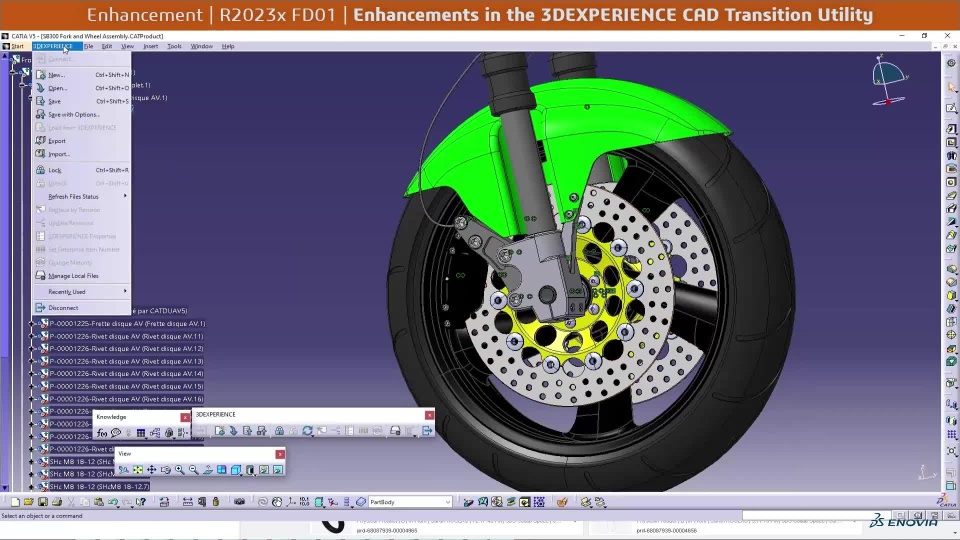Select the What's This help icon
Viewport: 960px width, 540px height.
141,502
